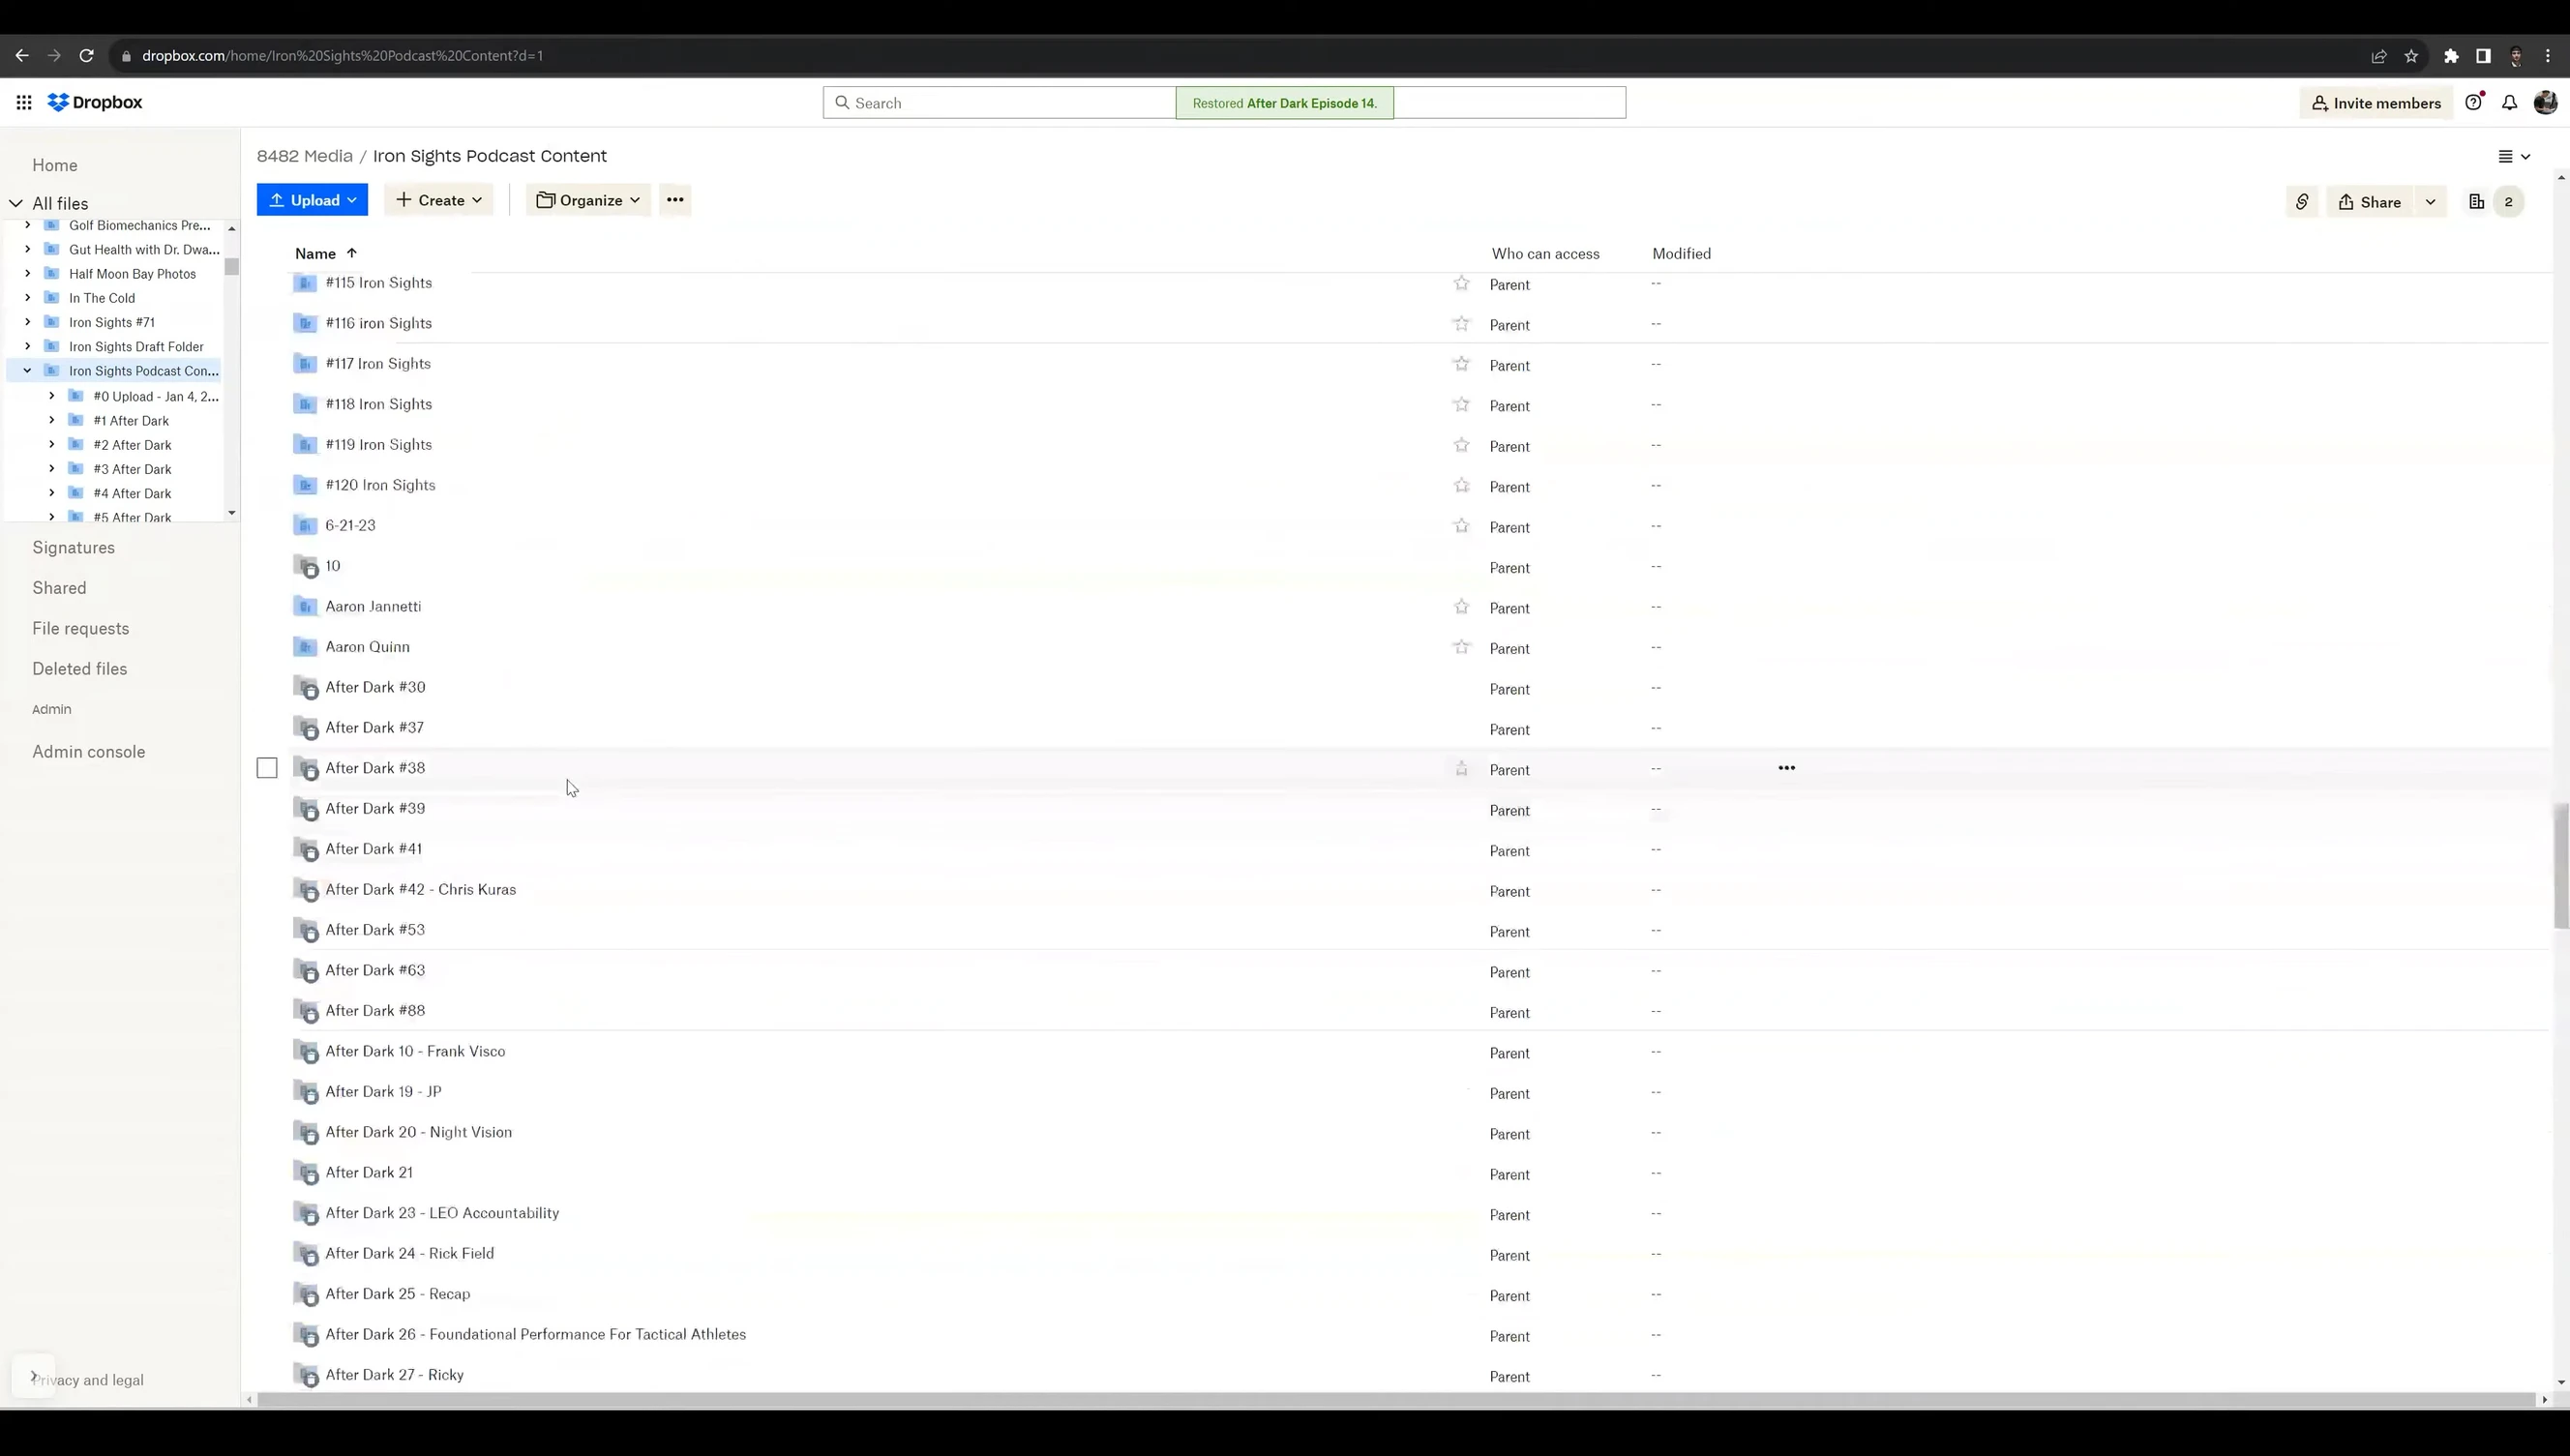The height and width of the screenshot is (1456, 2570).
Task: Star the 6-21-23 folder
Action: [x=1461, y=526]
